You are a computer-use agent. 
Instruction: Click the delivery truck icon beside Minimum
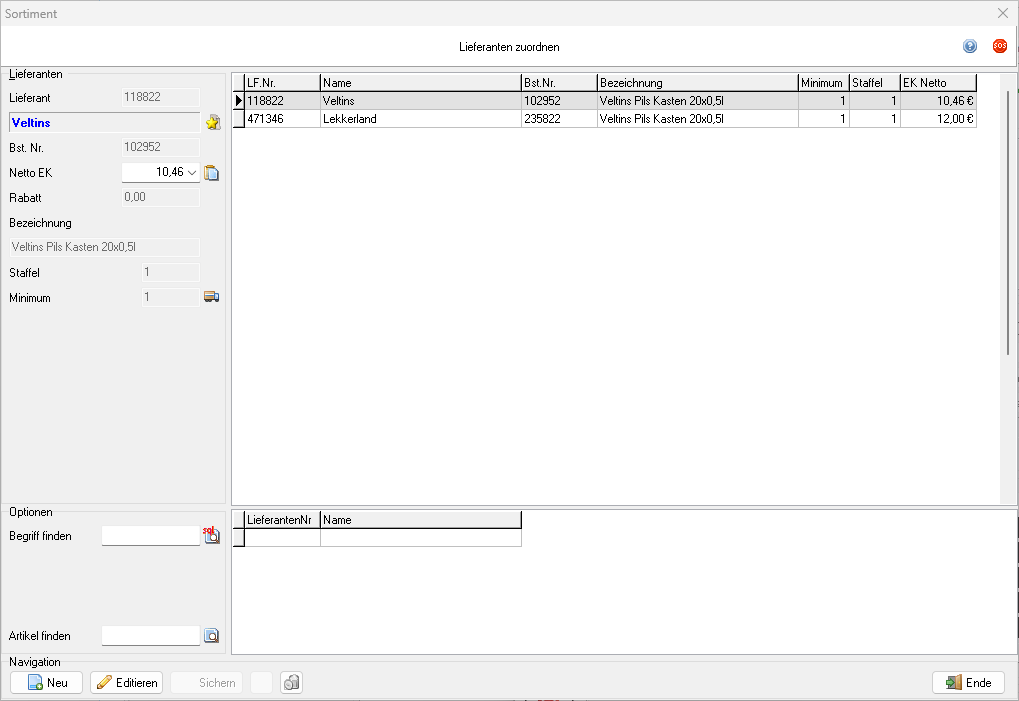(x=211, y=297)
